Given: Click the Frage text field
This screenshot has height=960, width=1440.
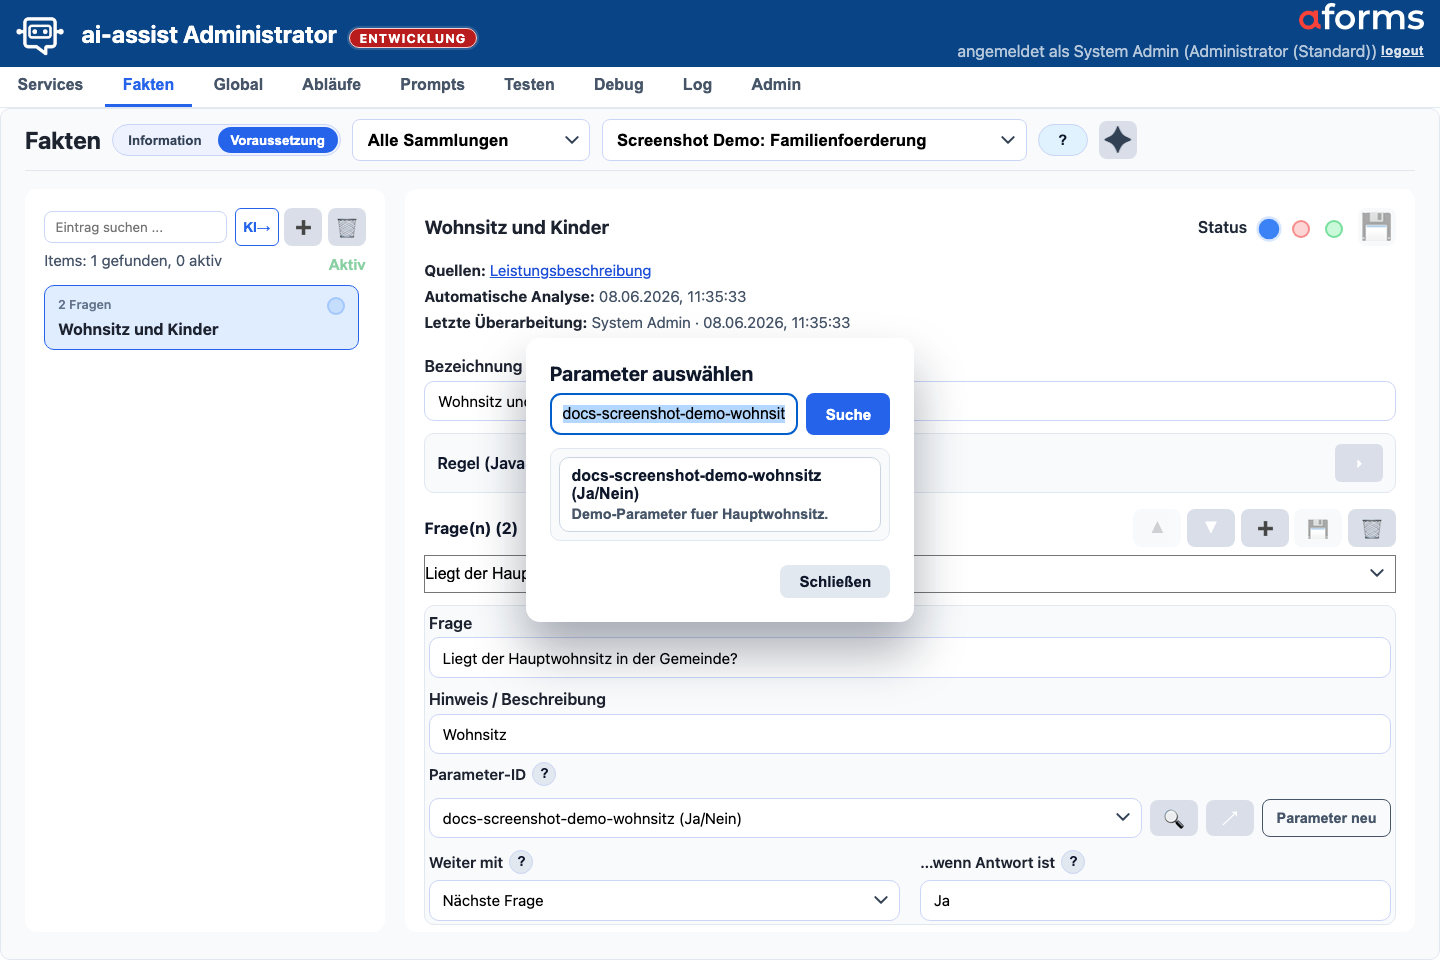Looking at the screenshot, I should click(x=910, y=658).
